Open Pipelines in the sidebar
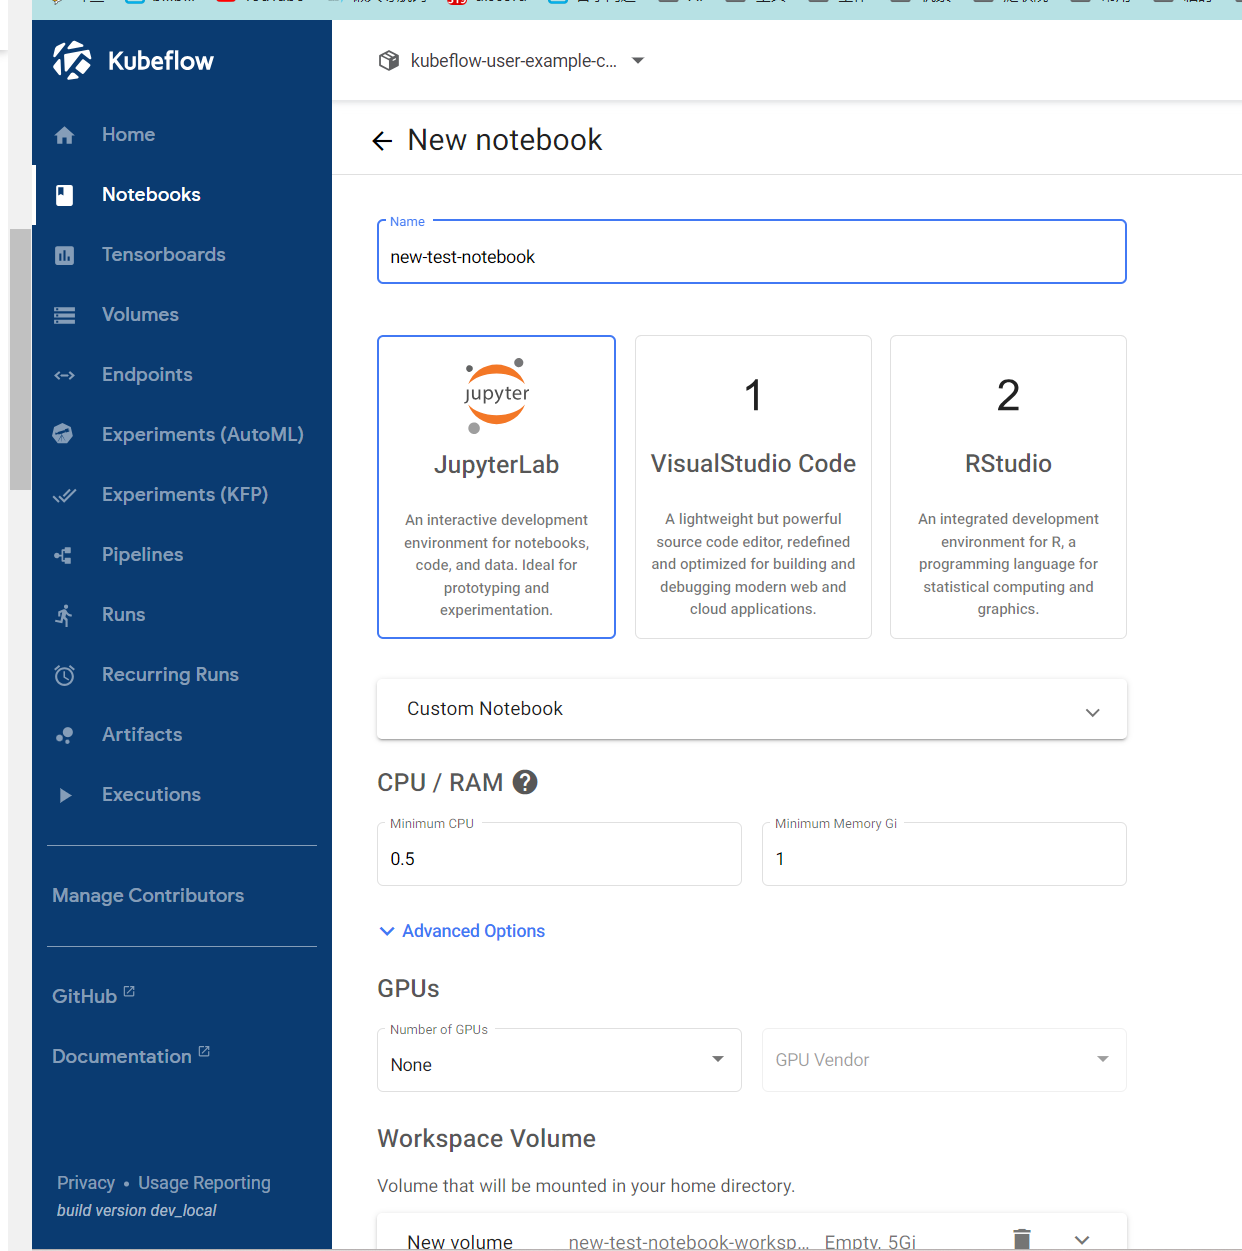 [182, 555]
